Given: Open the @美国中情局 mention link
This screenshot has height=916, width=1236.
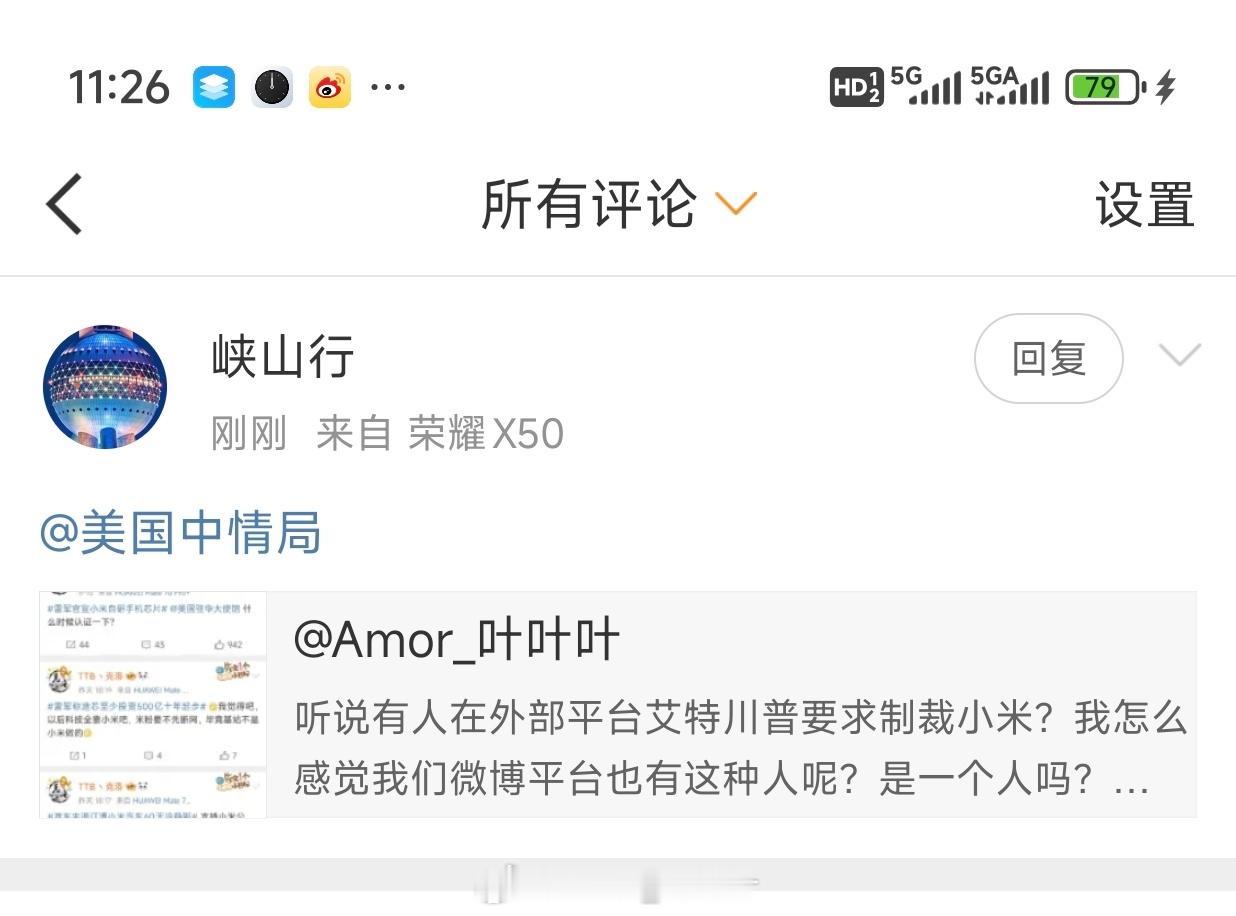Looking at the screenshot, I should 181,532.
